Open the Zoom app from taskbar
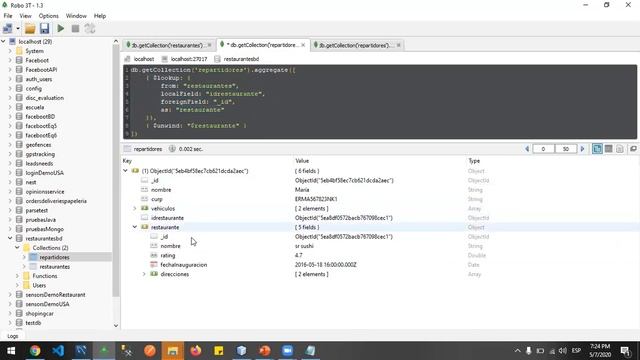 pos(287,351)
